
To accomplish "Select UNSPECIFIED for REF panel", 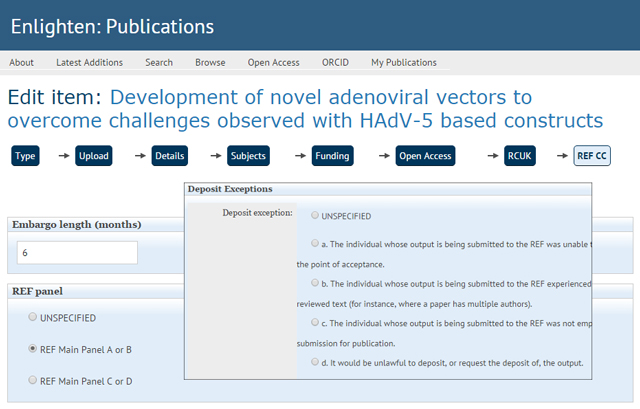I will pyautogui.click(x=33, y=318).
